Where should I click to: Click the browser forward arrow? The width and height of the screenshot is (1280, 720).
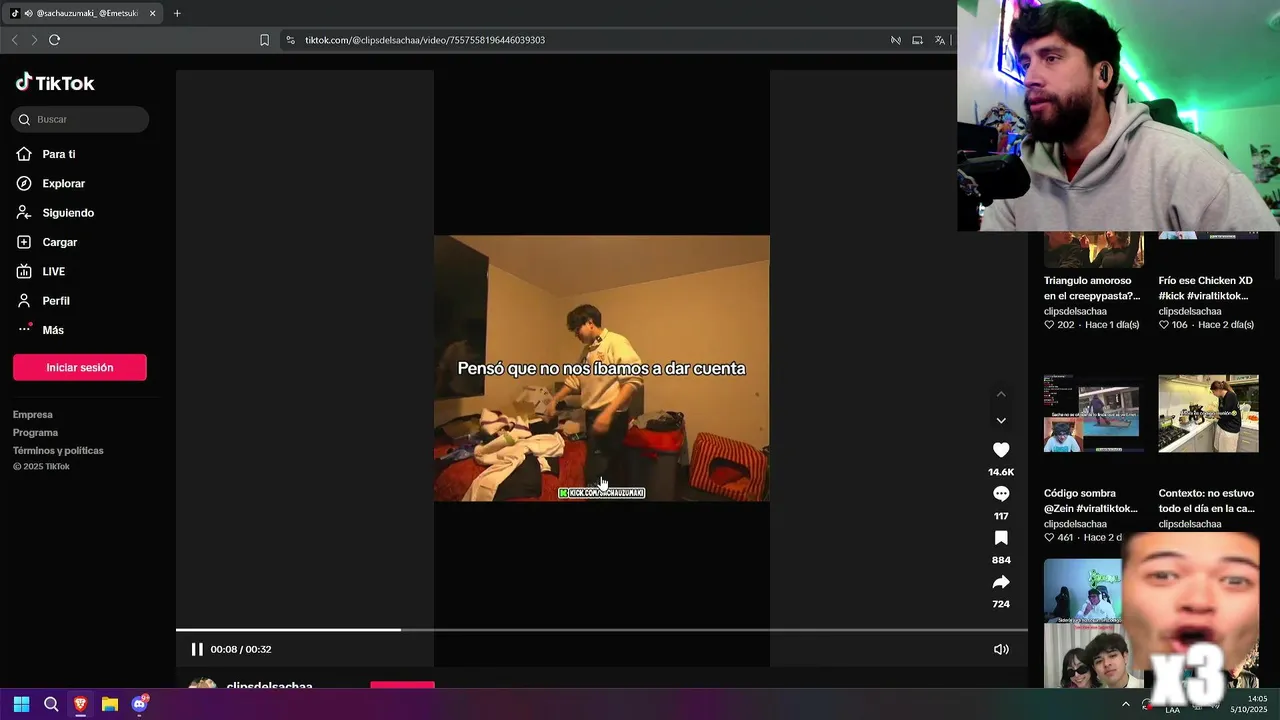click(34, 40)
